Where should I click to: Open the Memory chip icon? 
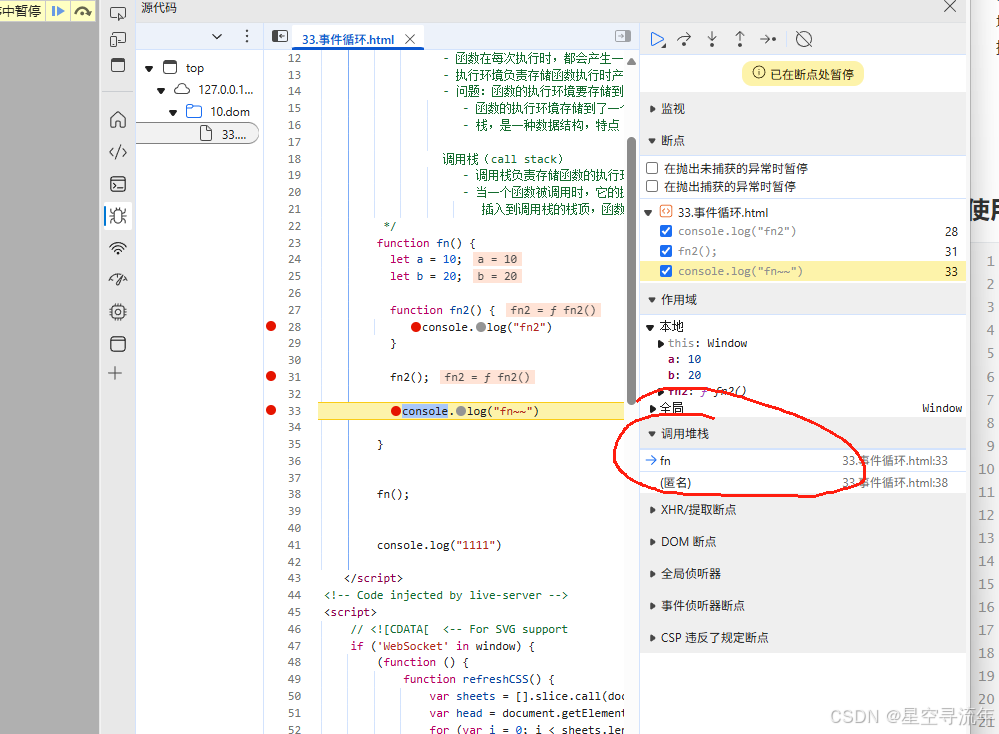pyautogui.click(x=118, y=312)
